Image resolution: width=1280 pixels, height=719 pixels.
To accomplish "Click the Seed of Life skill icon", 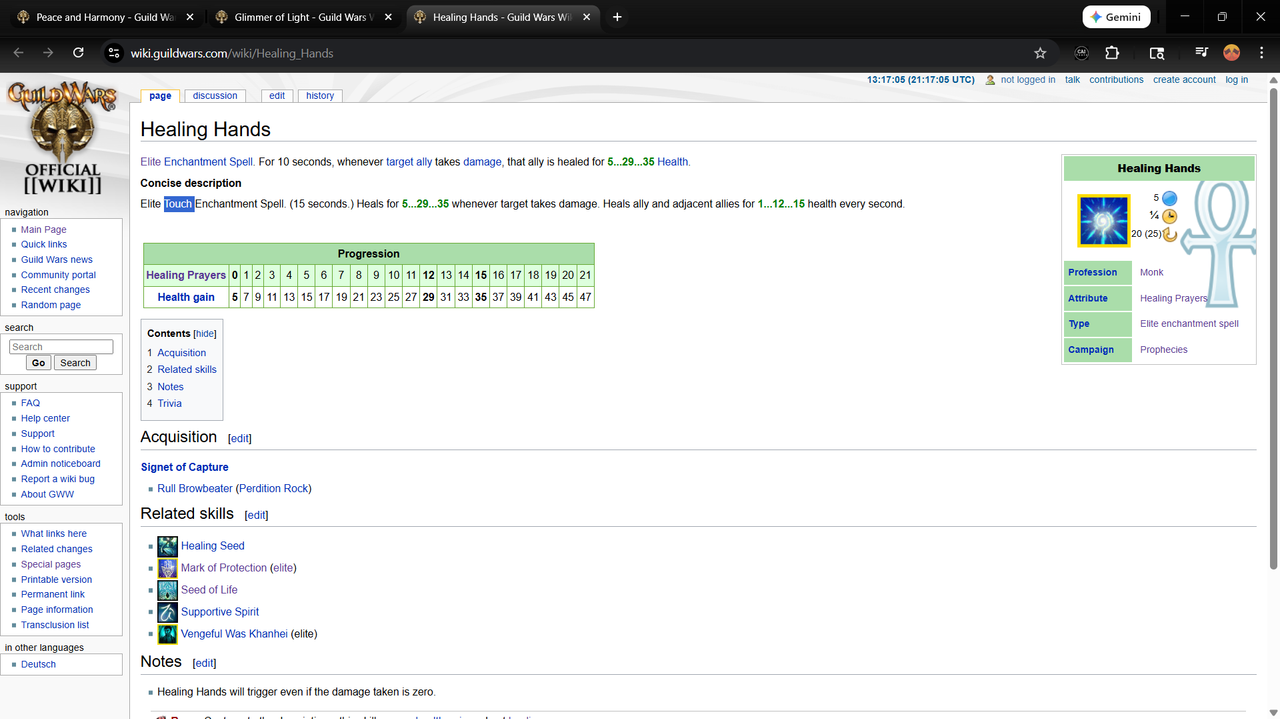I will (x=167, y=590).
